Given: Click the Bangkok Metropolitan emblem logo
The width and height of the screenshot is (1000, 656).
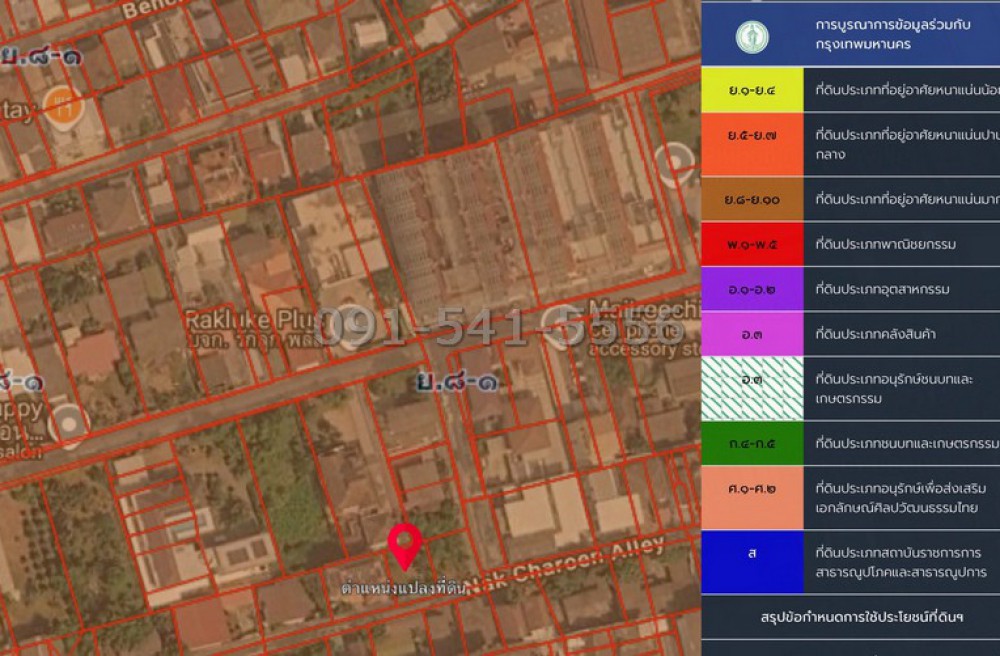Looking at the screenshot, I should coord(752,37).
